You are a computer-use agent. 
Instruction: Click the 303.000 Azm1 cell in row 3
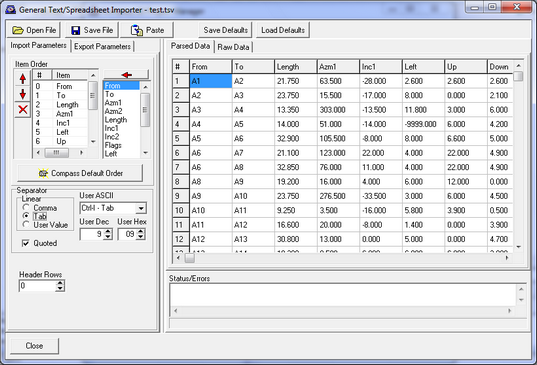(x=338, y=110)
